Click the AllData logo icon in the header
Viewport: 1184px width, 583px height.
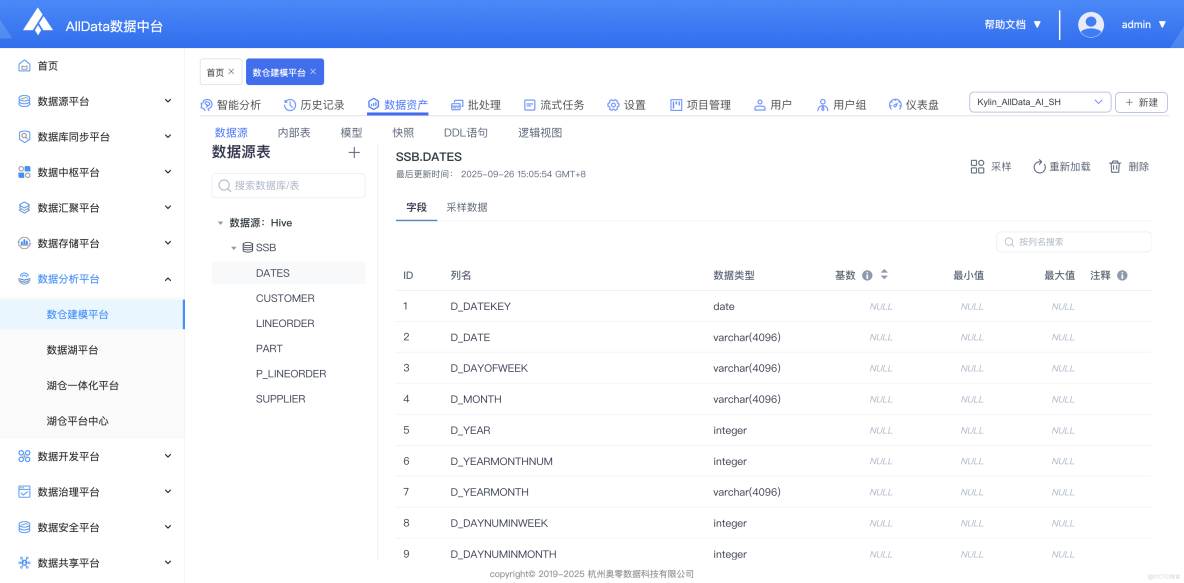(37, 22)
